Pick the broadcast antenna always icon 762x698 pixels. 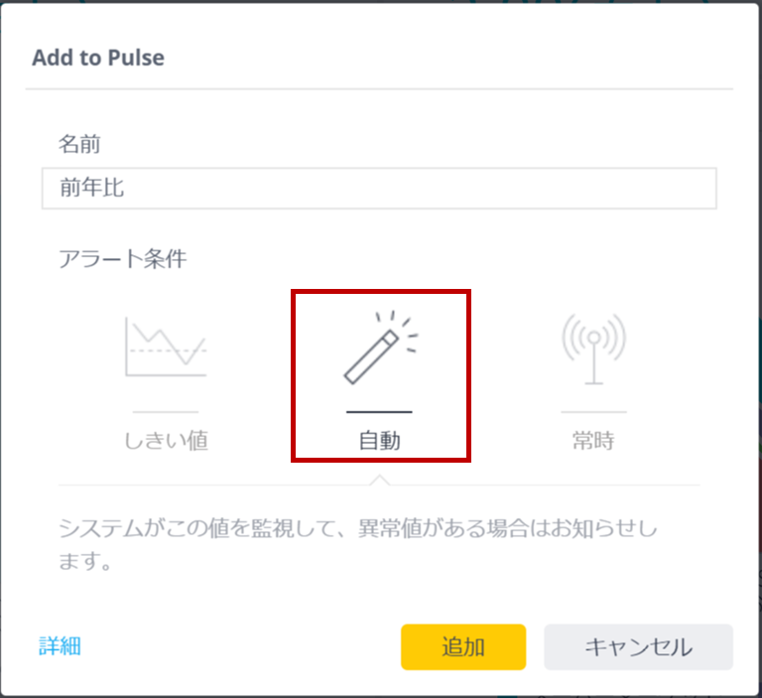point(594,349)
